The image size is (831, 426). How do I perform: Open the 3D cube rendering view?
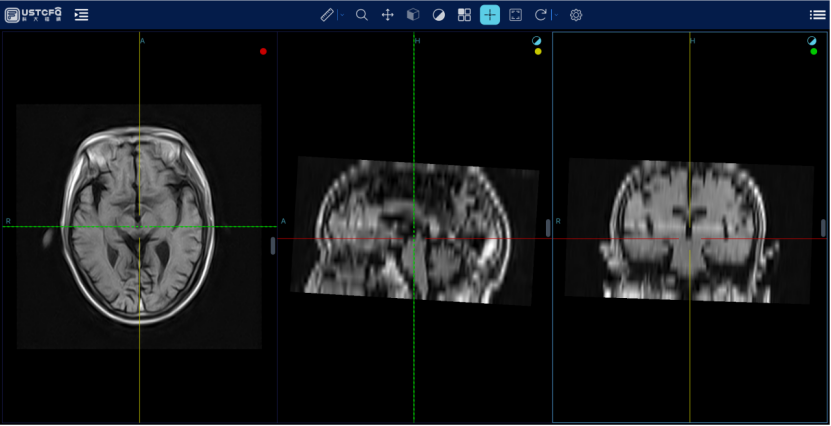[413, 15]
